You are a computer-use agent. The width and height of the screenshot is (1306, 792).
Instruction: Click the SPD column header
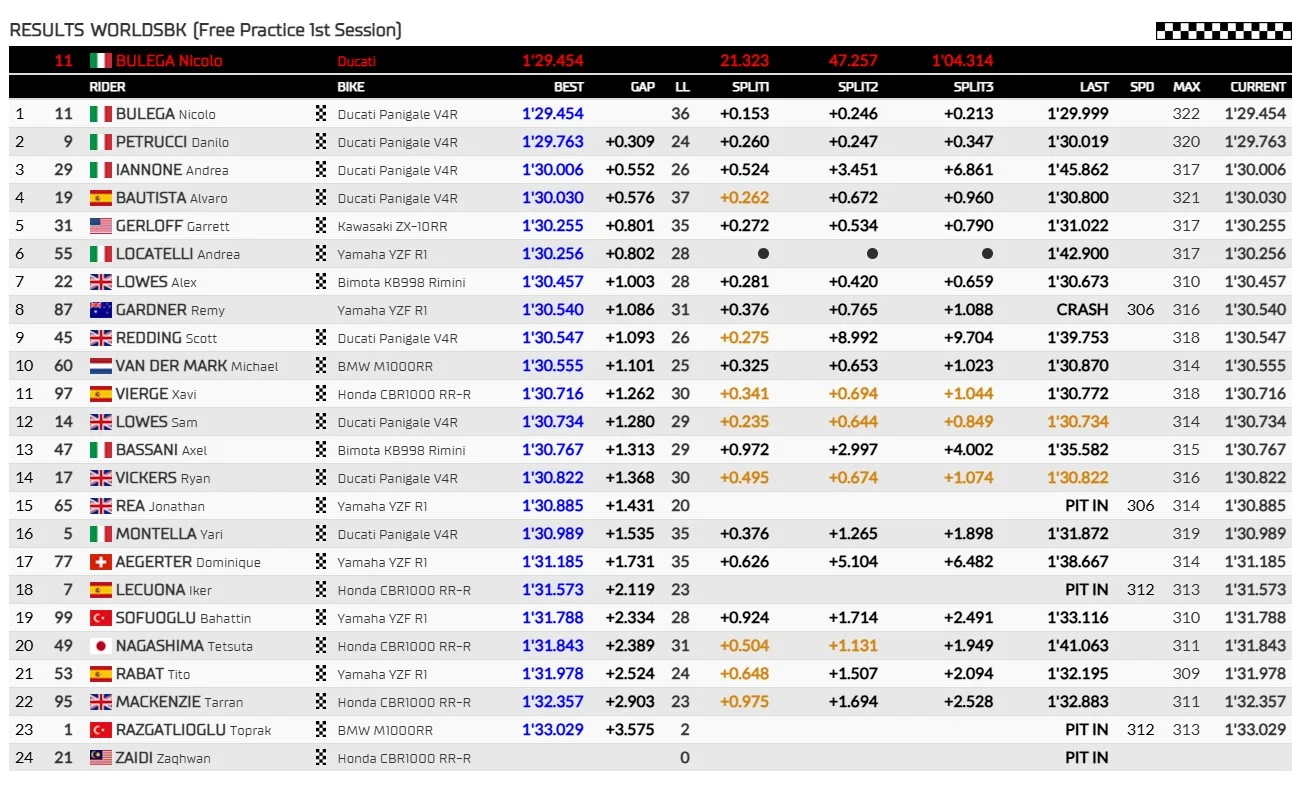(1141, 87)
